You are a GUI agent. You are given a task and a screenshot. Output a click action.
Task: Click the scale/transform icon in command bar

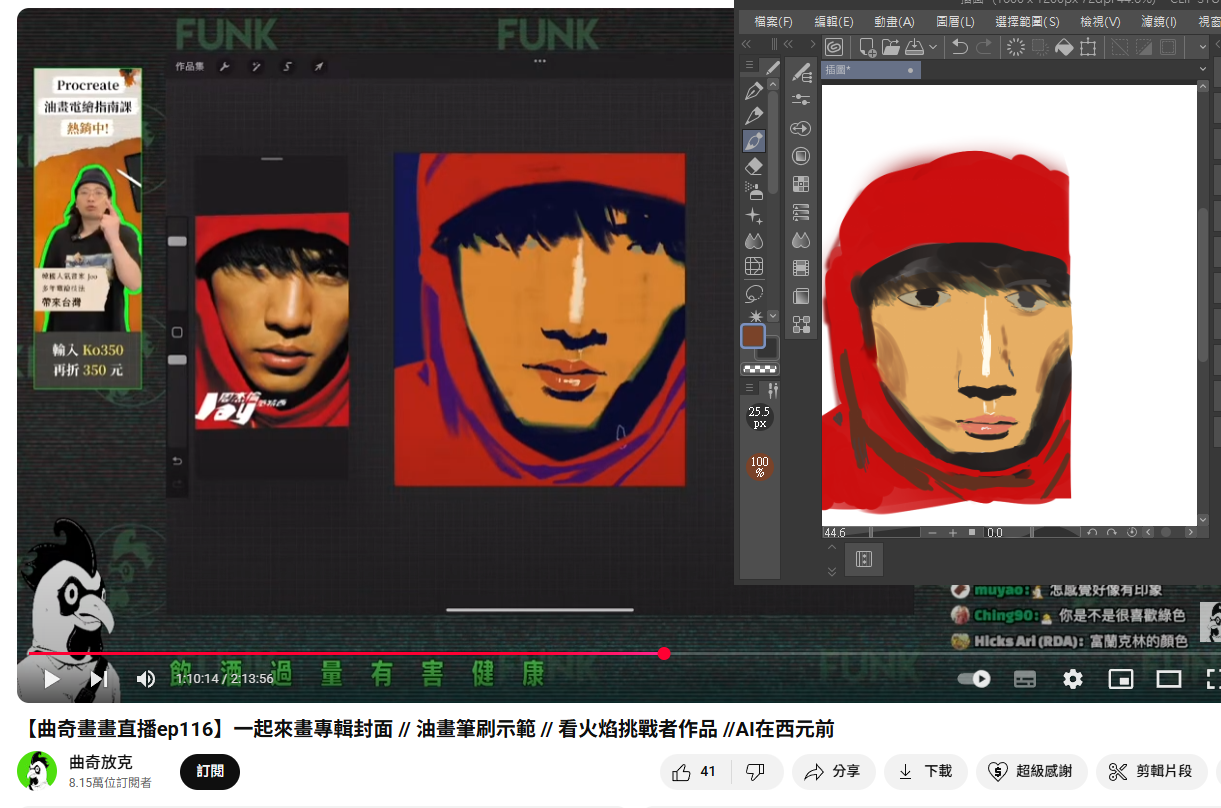tap(1088, 47)
